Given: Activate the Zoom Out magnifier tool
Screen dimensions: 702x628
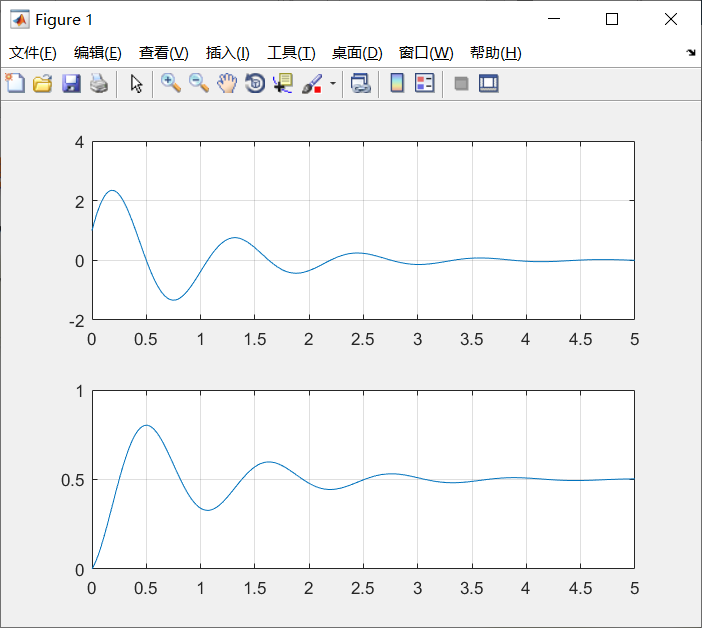Looking at the screenshot, I should pos(199,83).
